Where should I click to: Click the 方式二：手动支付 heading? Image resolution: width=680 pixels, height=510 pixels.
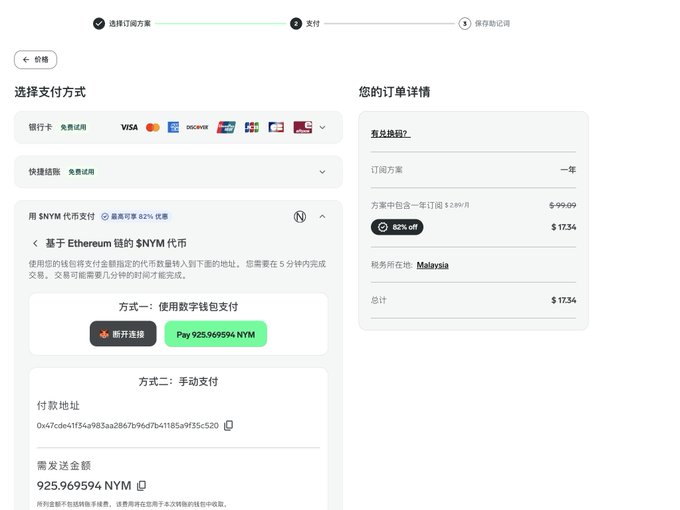178,382
